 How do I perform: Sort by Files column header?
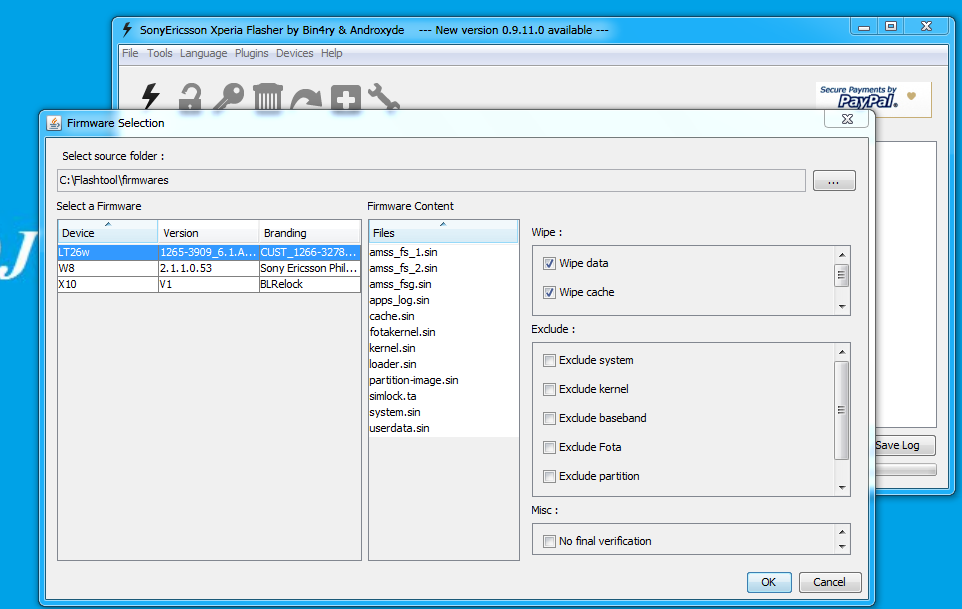[x=443, y=232]
